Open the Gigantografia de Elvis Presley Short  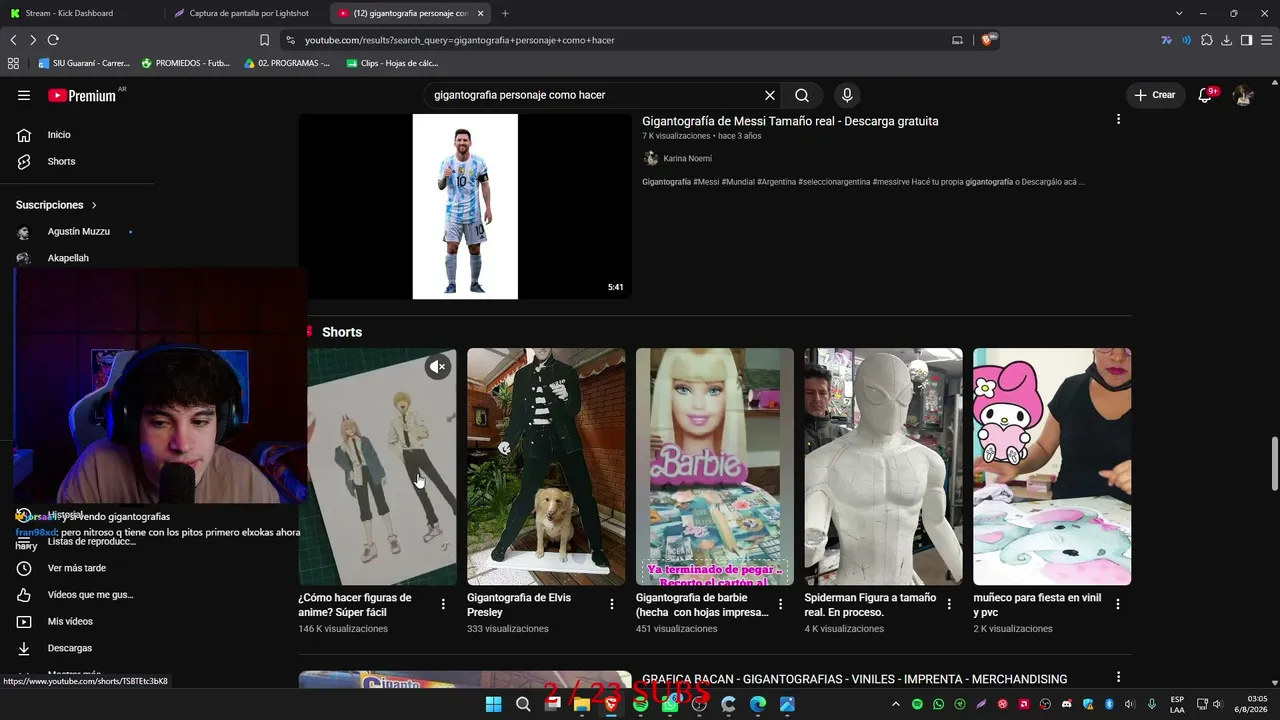[546, 466]
